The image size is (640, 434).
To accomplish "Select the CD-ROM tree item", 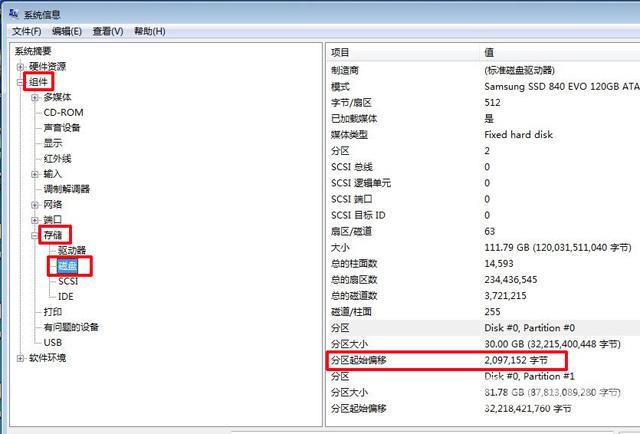I will click(x=62, y=112).
